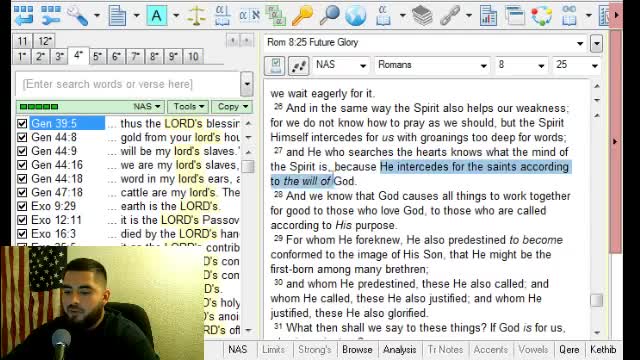The width and height of the screenshot is (640, 360).
Task: Switch to search tab 1
Action: [x=22, y=56]
